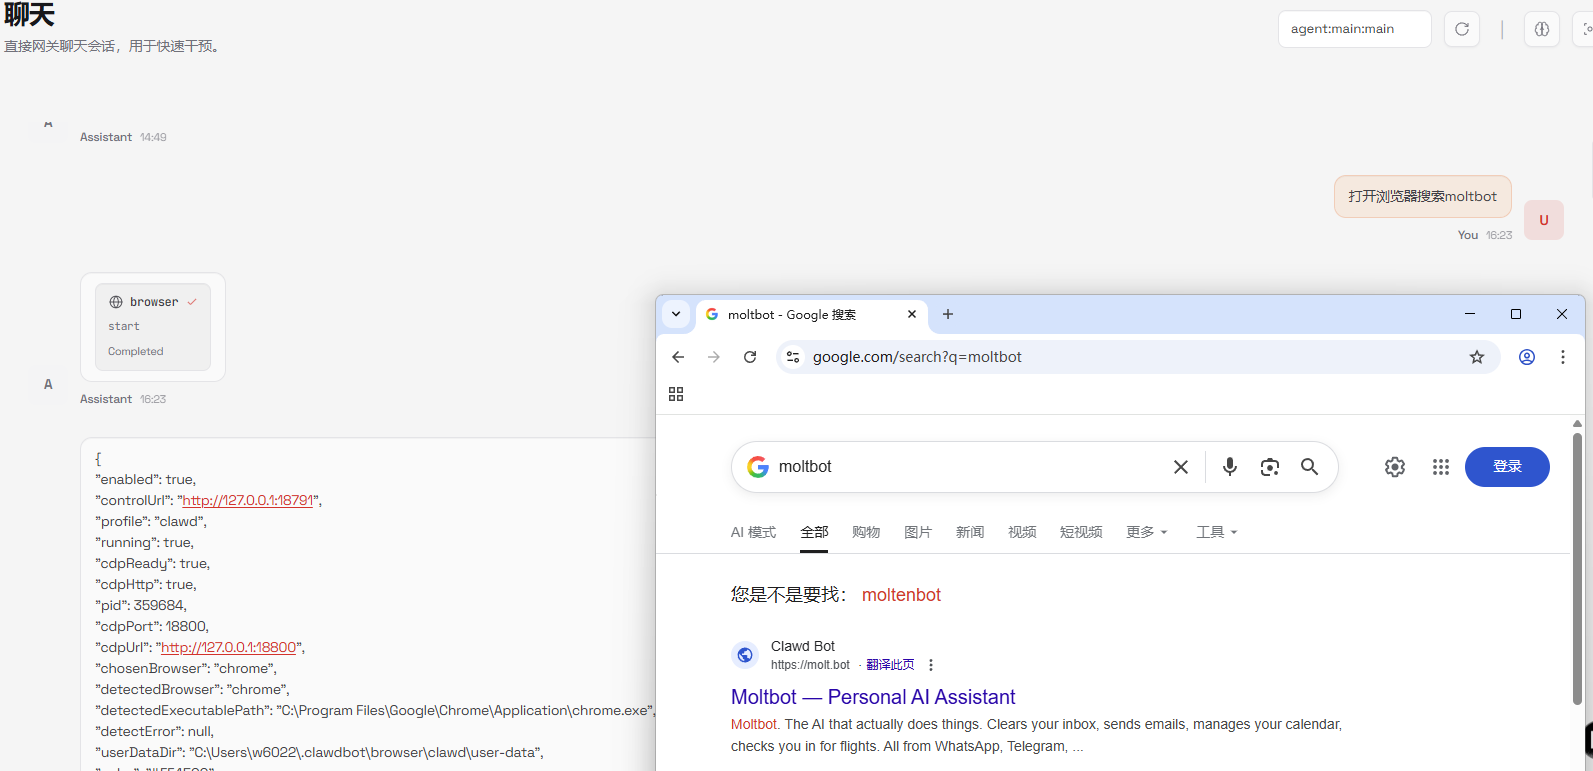Switch to 图片 tab
Screen dimensions: 1593x771
click(918, 532)
